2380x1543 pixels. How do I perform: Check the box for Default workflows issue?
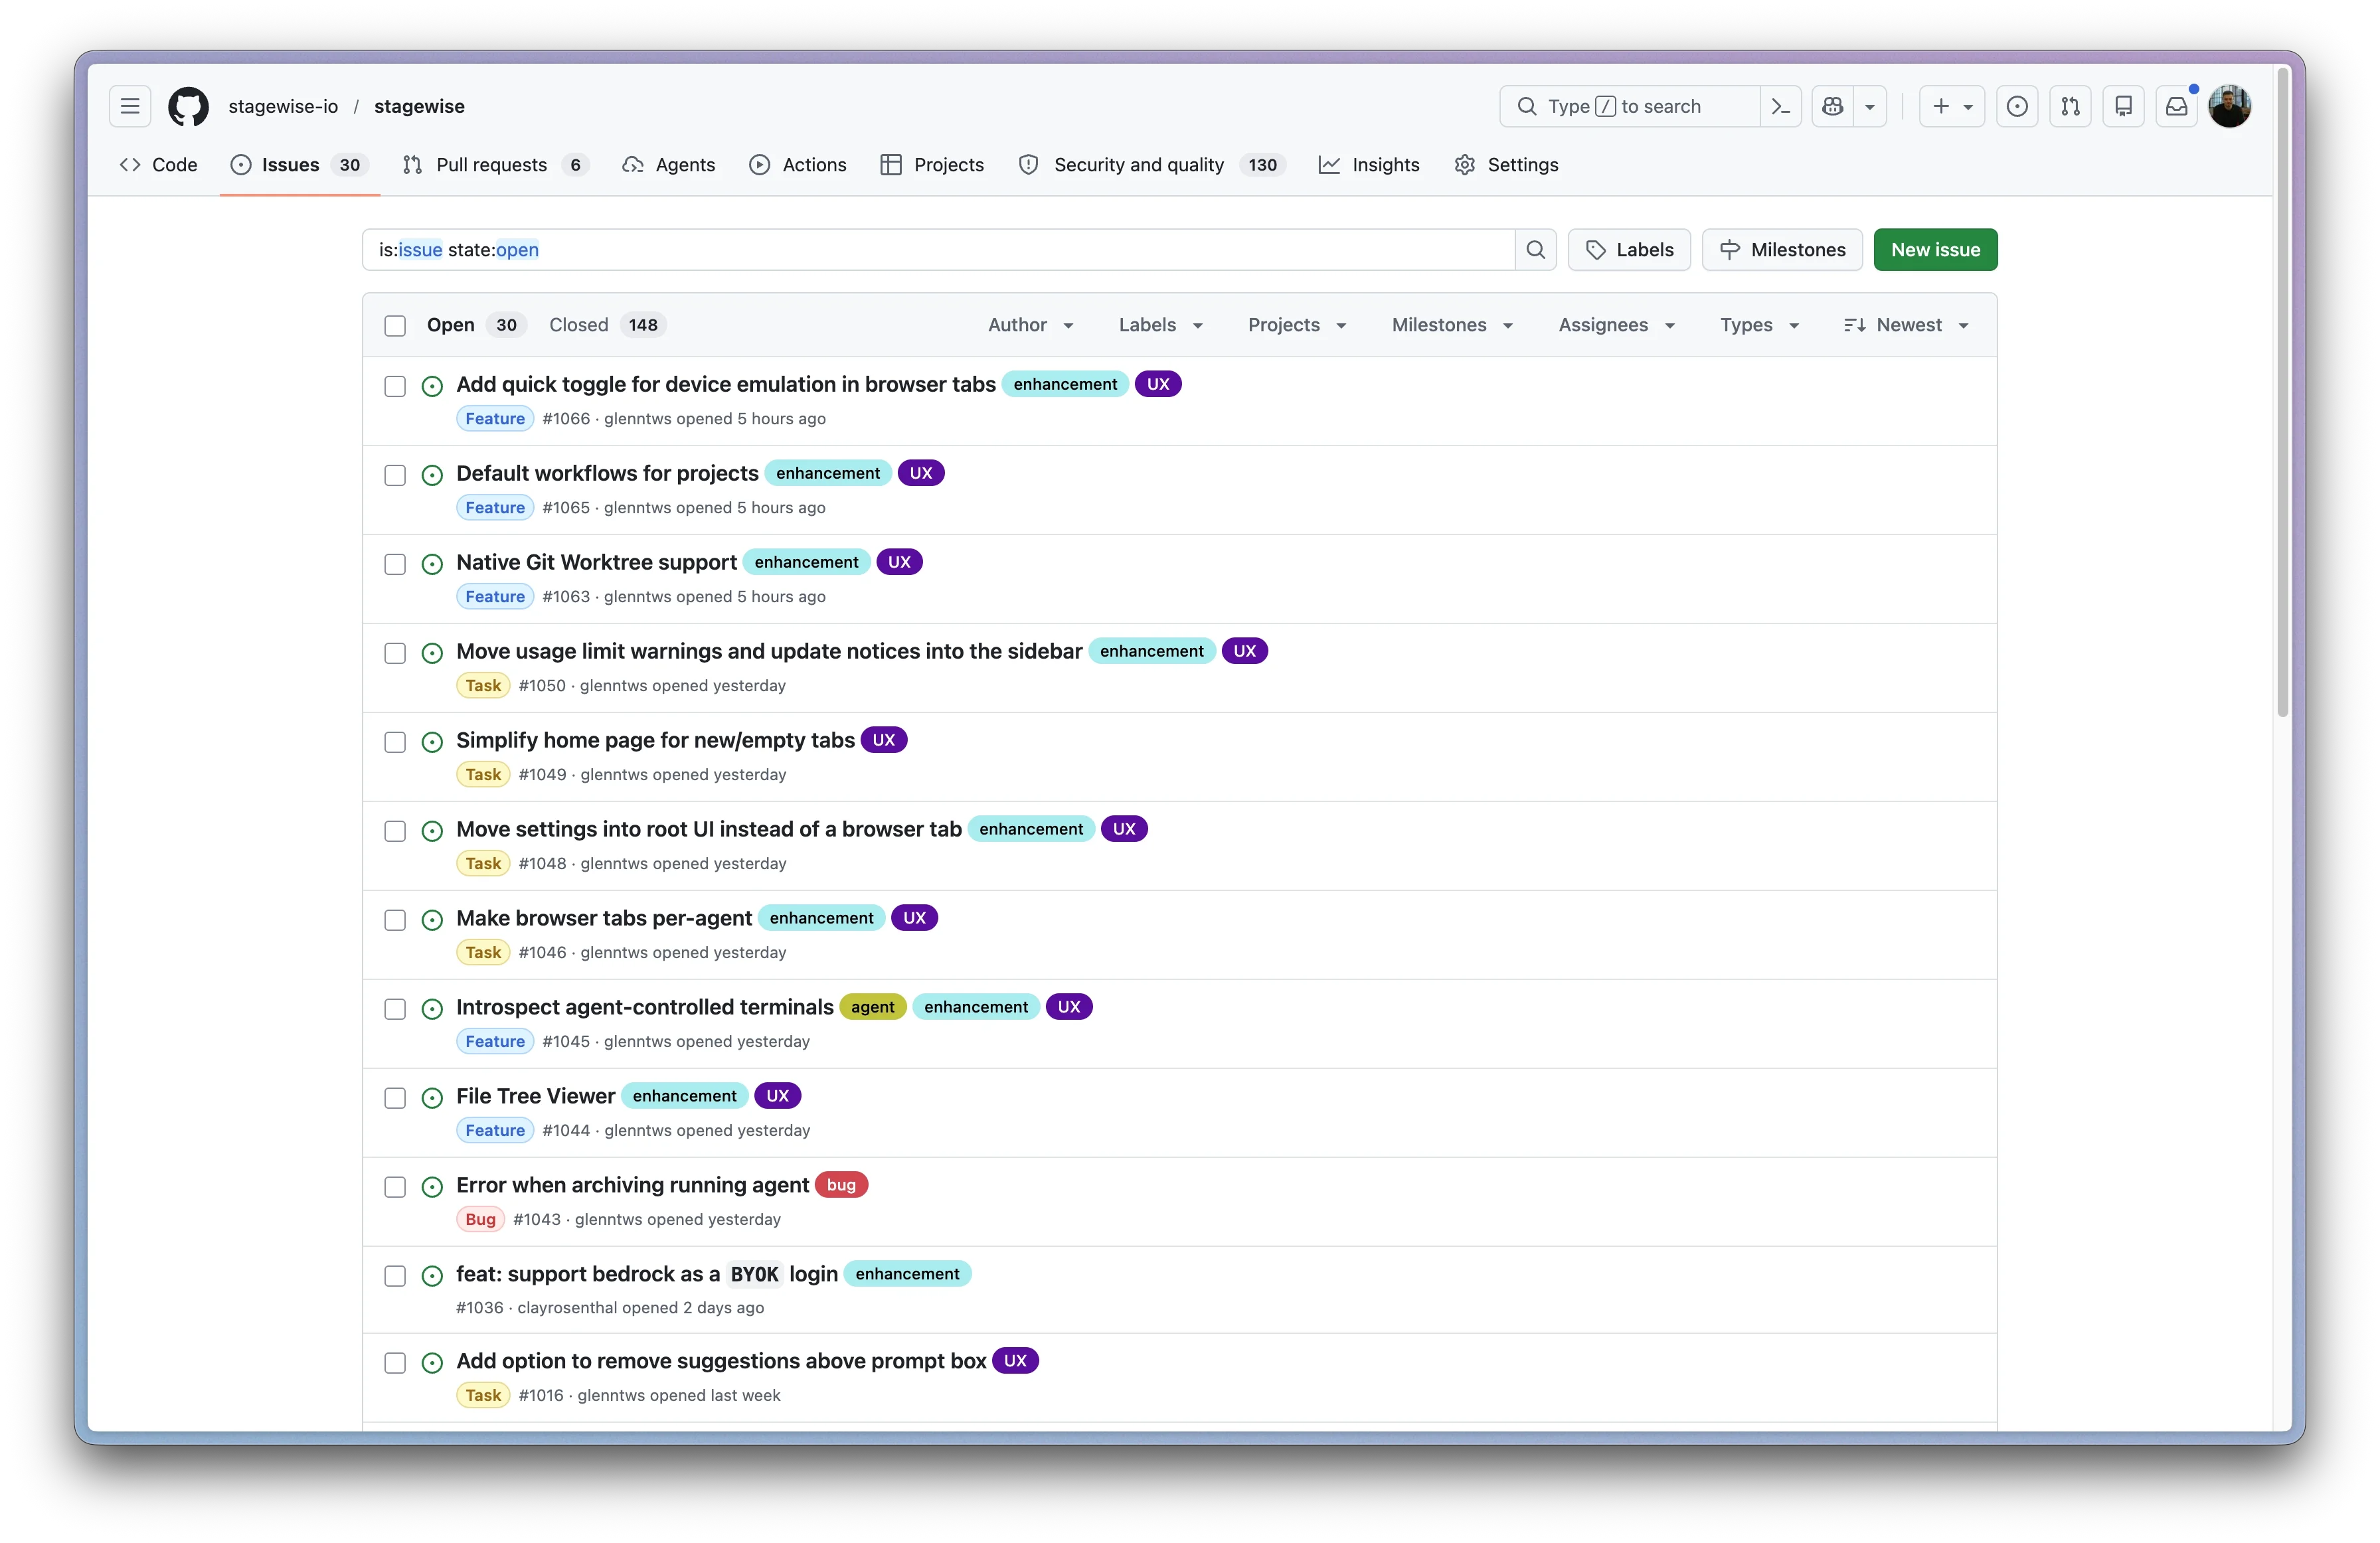coord(395,475)
